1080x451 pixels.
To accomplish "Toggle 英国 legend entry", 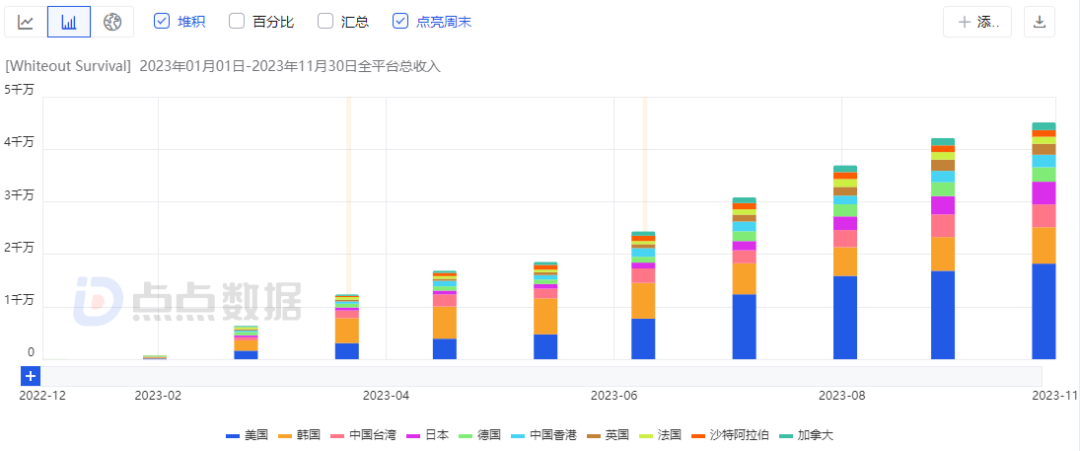I will click(608, 435).
